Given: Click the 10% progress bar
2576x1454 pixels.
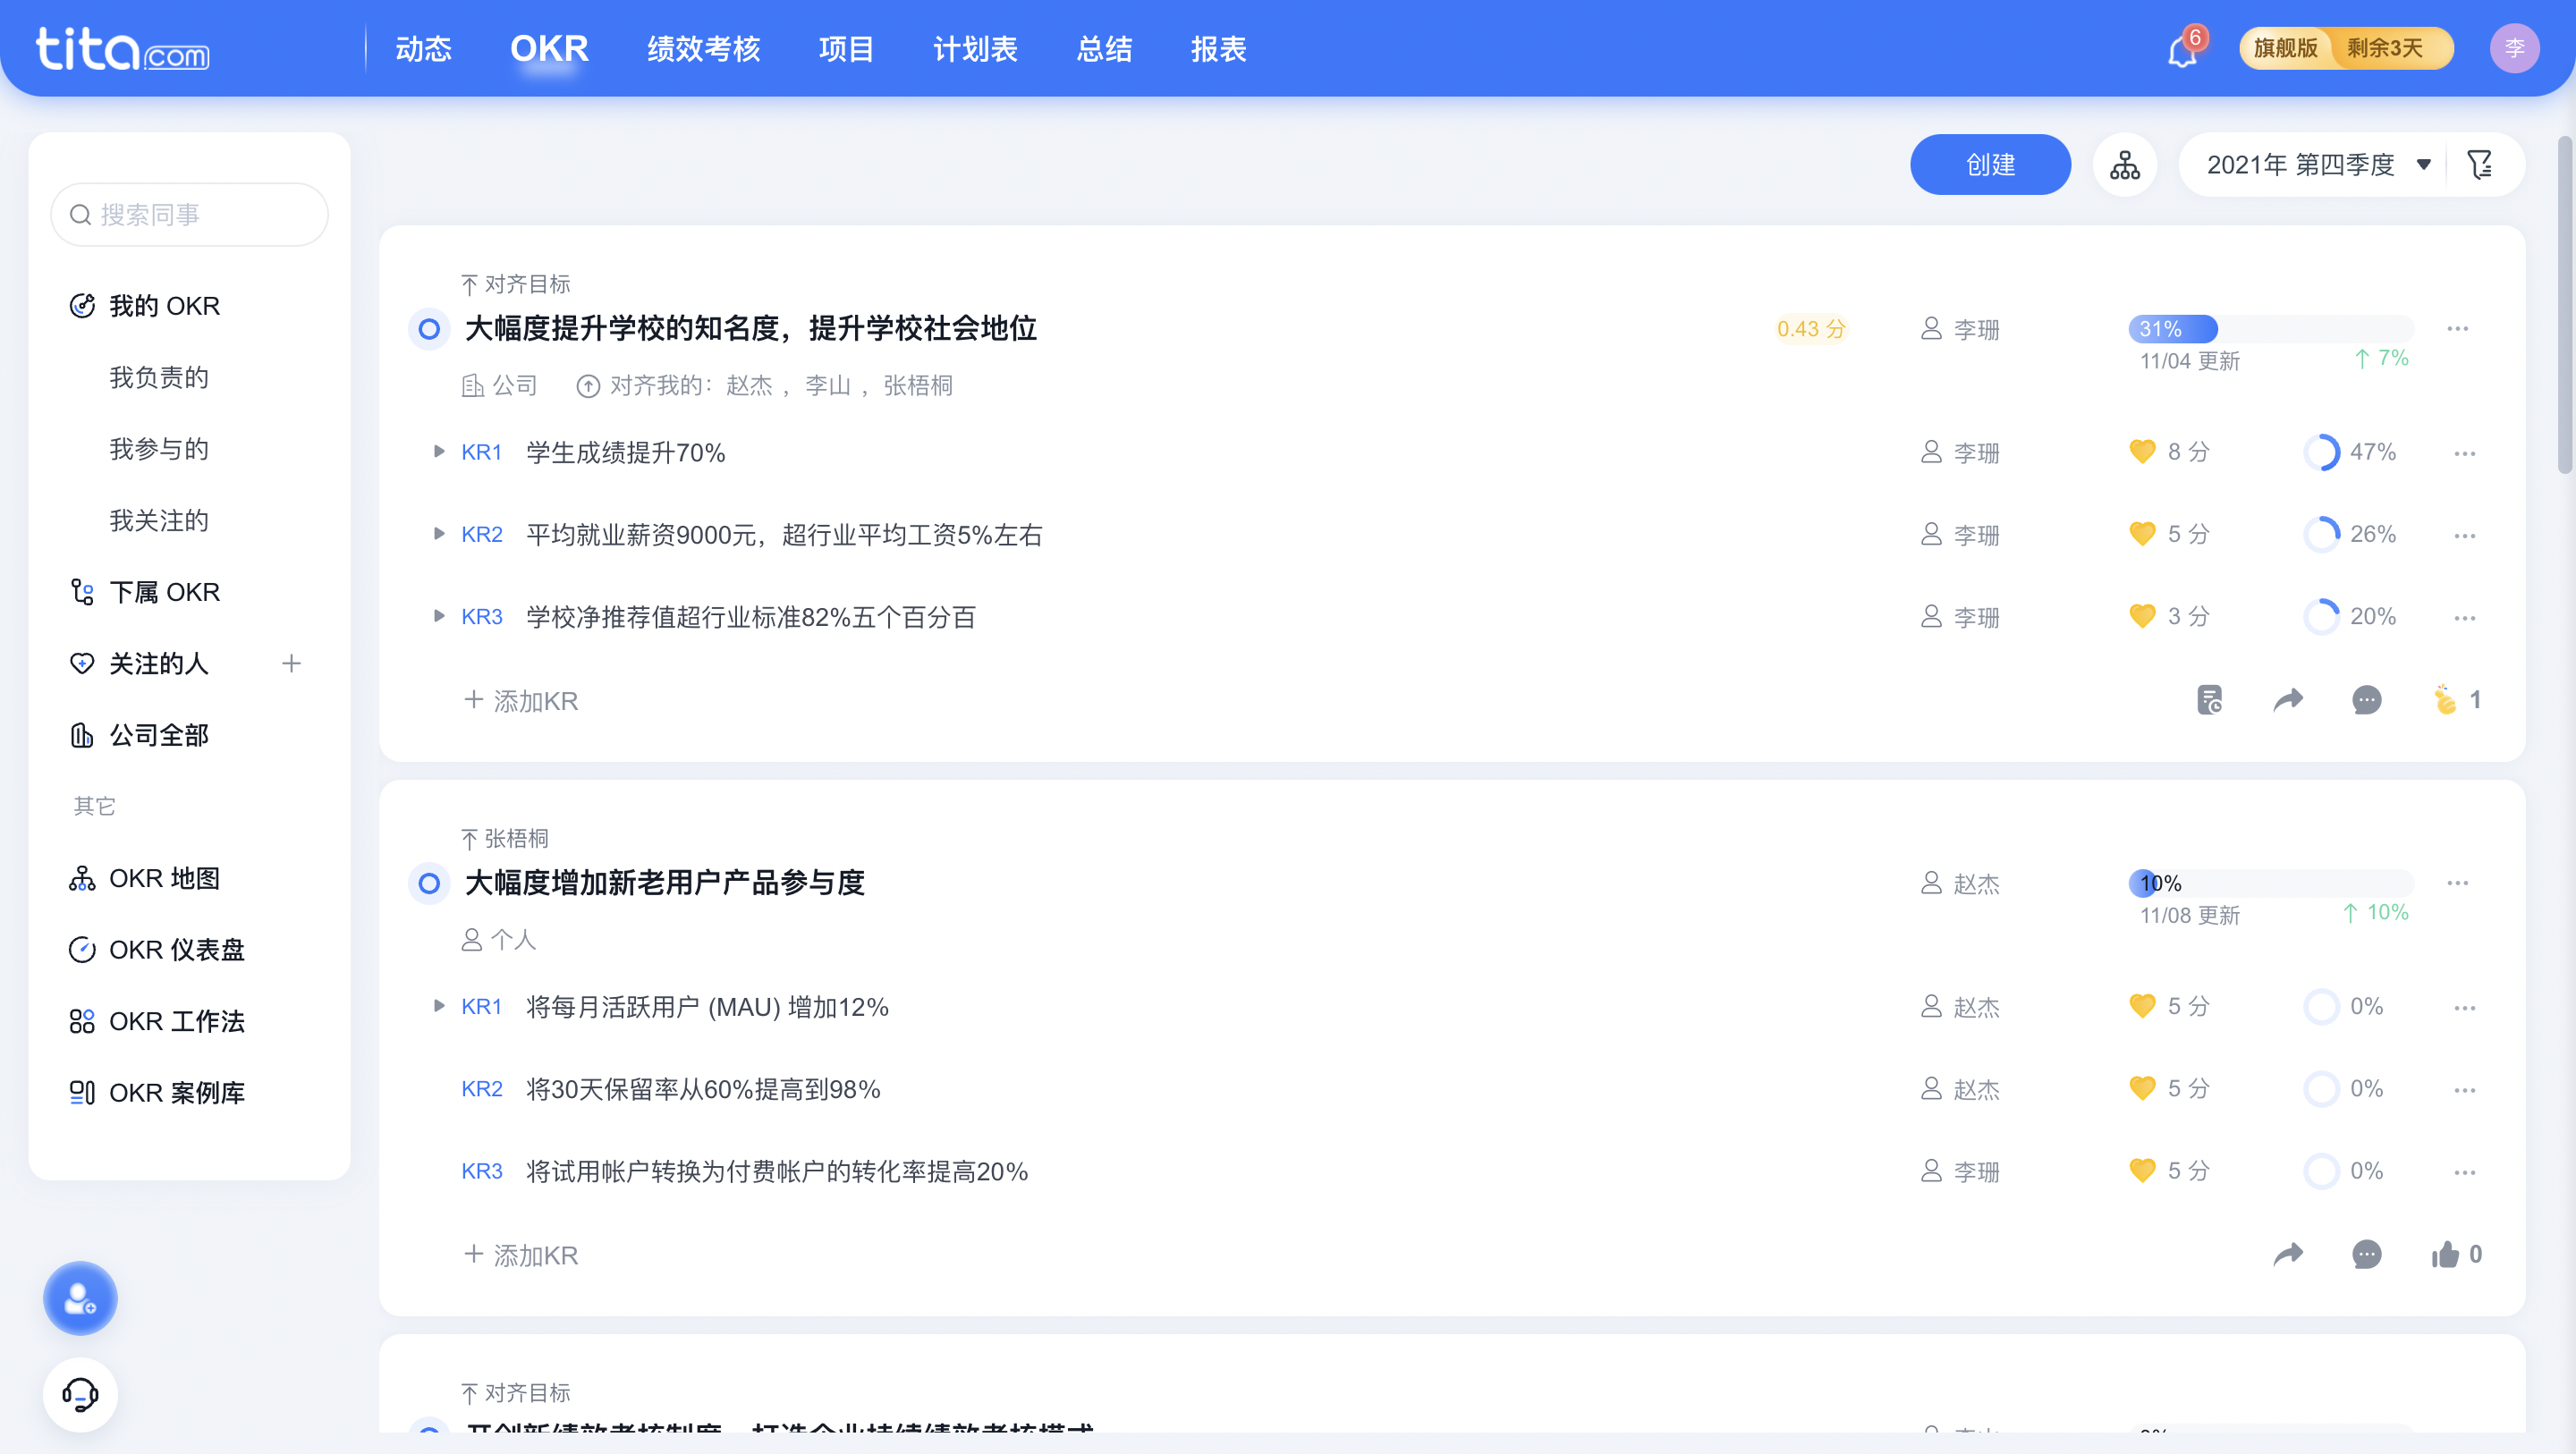Looking at the screenshot, I should (x=2271, y=883).
